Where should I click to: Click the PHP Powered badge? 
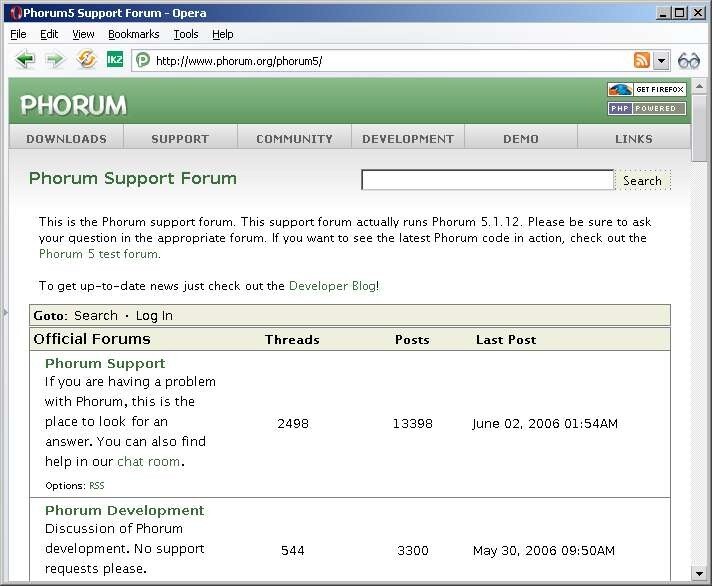click(x=646, y=108)
